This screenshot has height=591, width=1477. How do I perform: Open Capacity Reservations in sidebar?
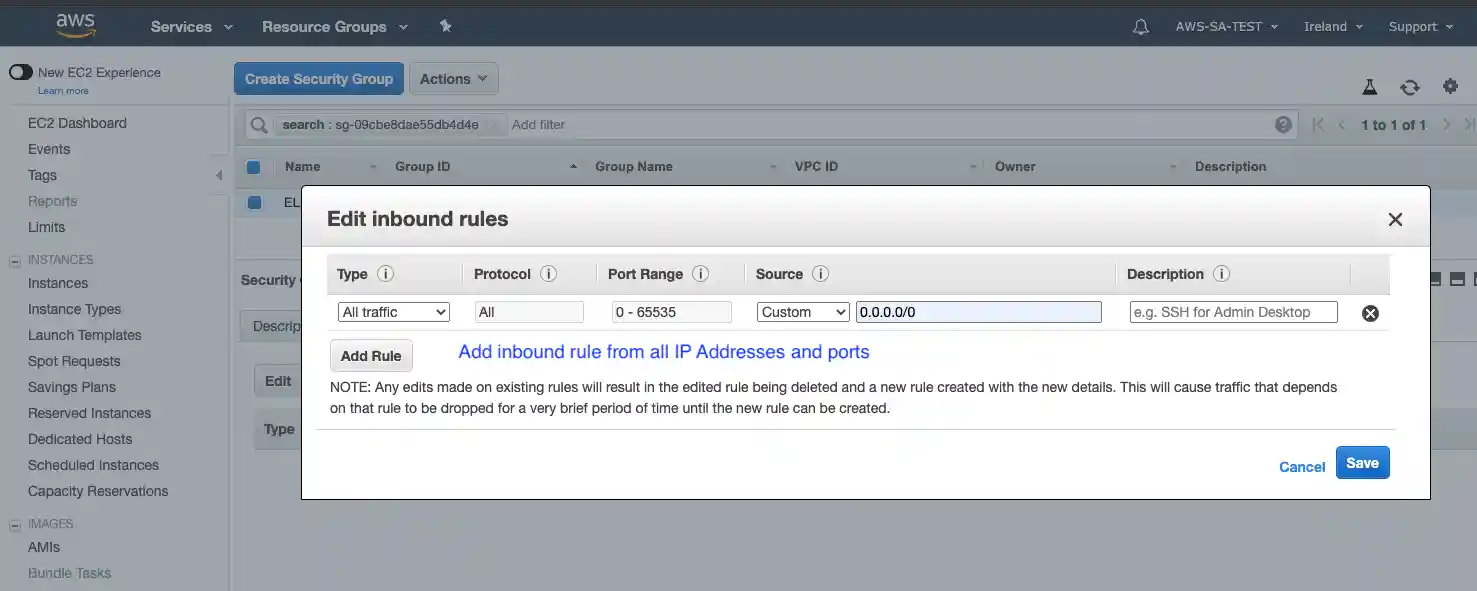pyautogui.click(x=98, y=491)
